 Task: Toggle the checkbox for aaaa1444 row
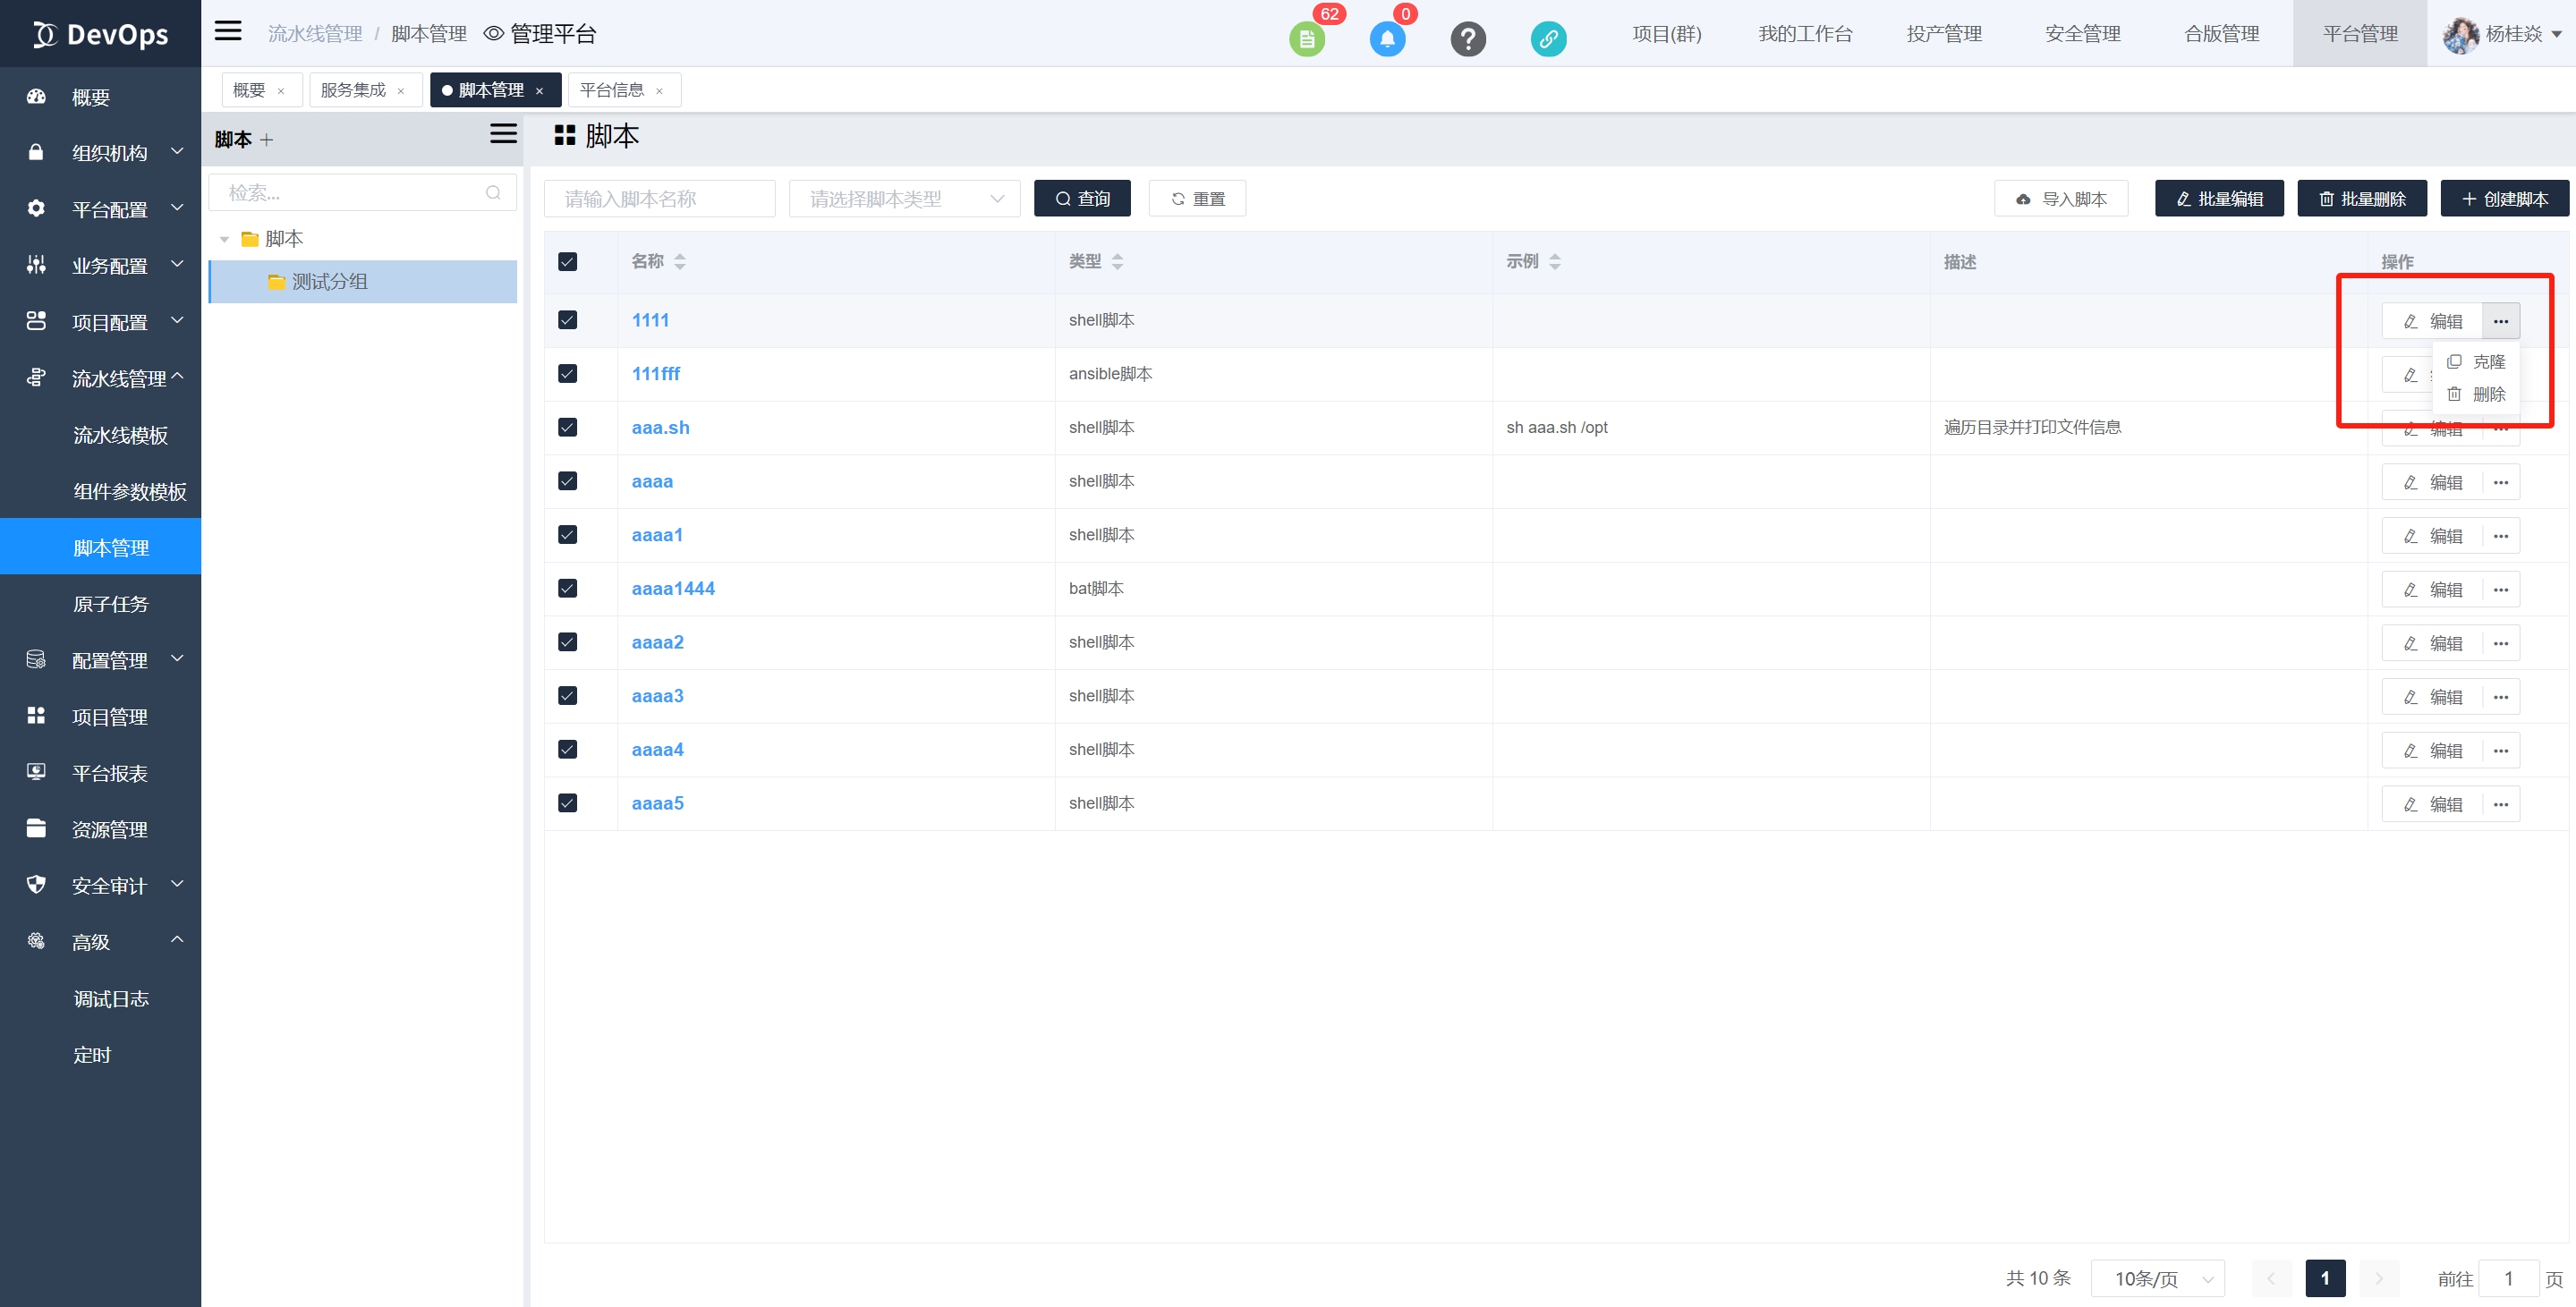(567, 589)
